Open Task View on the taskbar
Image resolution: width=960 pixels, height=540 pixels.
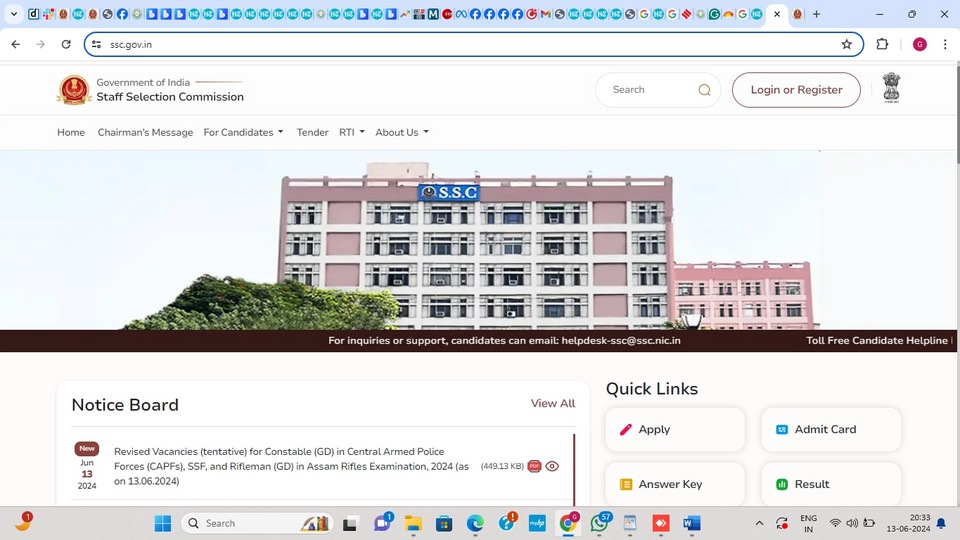[x=350, y=523]
